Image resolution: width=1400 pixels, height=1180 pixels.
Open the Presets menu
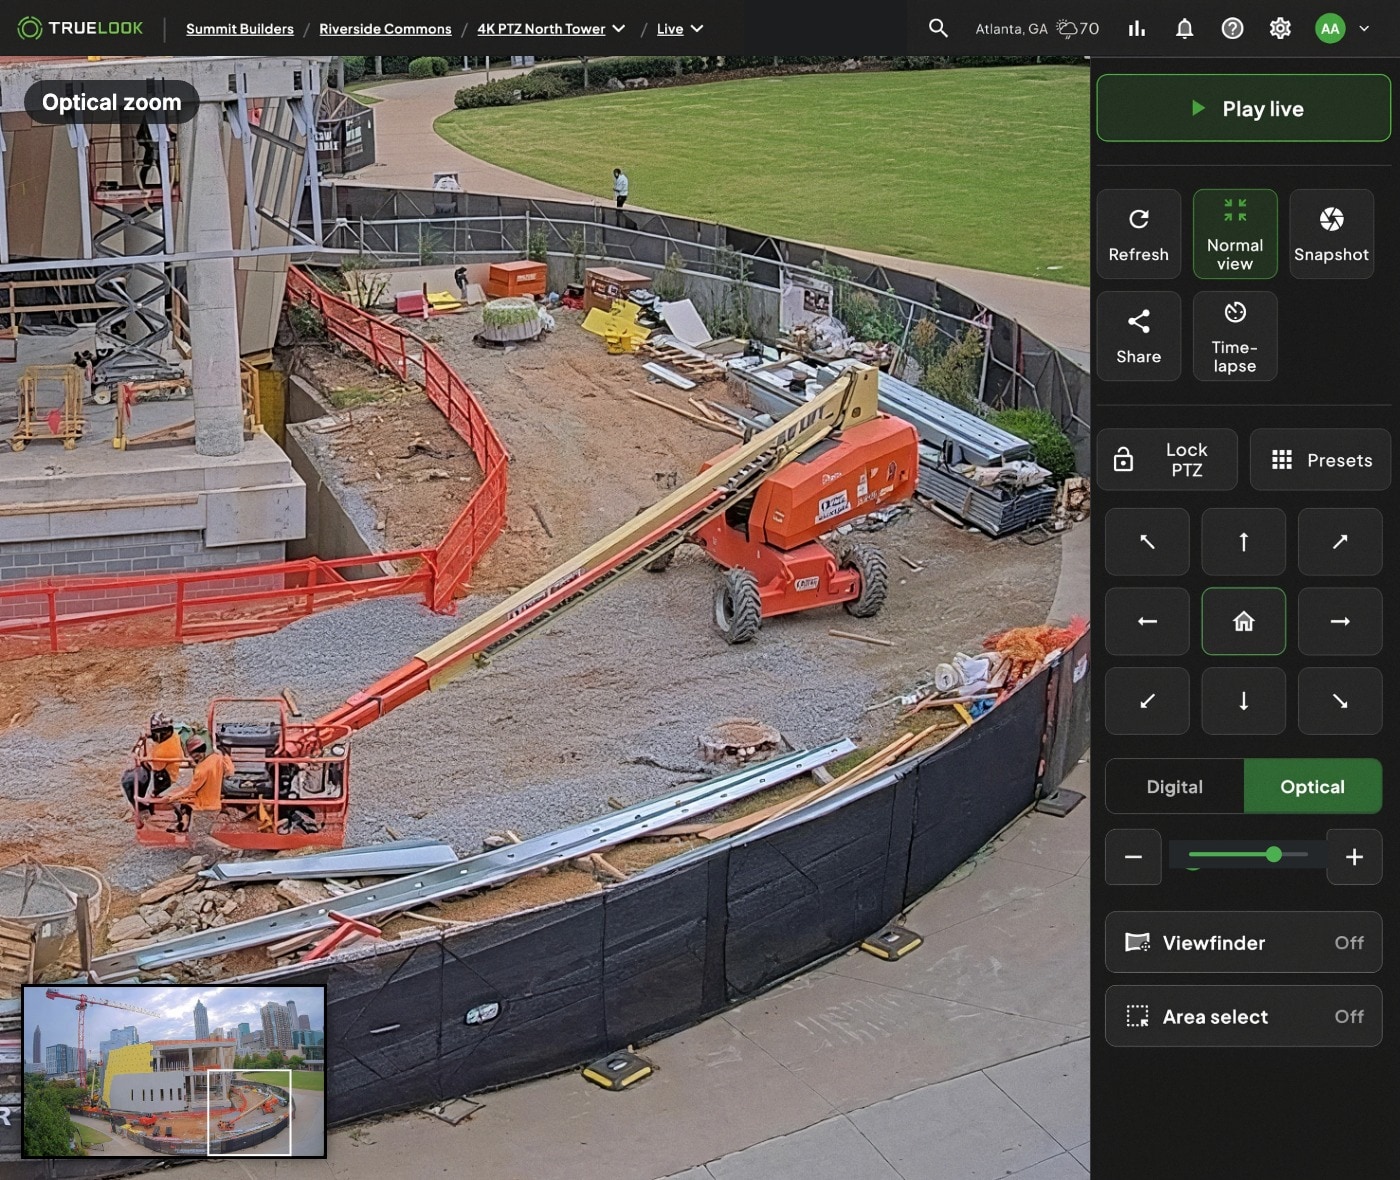[1320, 460]
